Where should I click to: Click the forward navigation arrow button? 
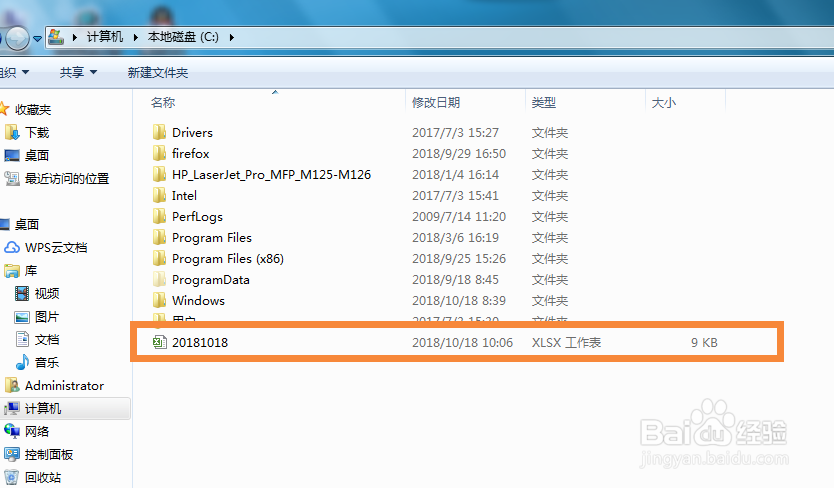(x=18, y=38)
